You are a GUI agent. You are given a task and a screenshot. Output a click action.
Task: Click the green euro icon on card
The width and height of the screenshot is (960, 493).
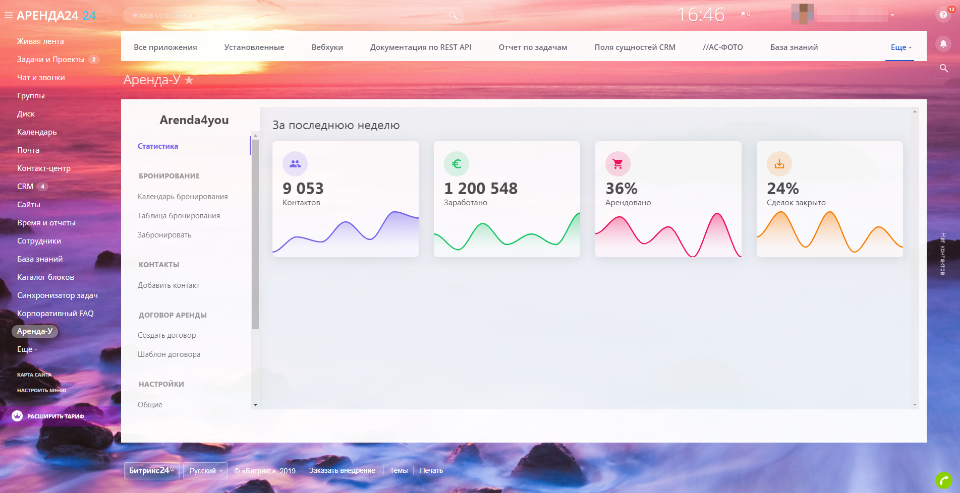tap(456, 164)
